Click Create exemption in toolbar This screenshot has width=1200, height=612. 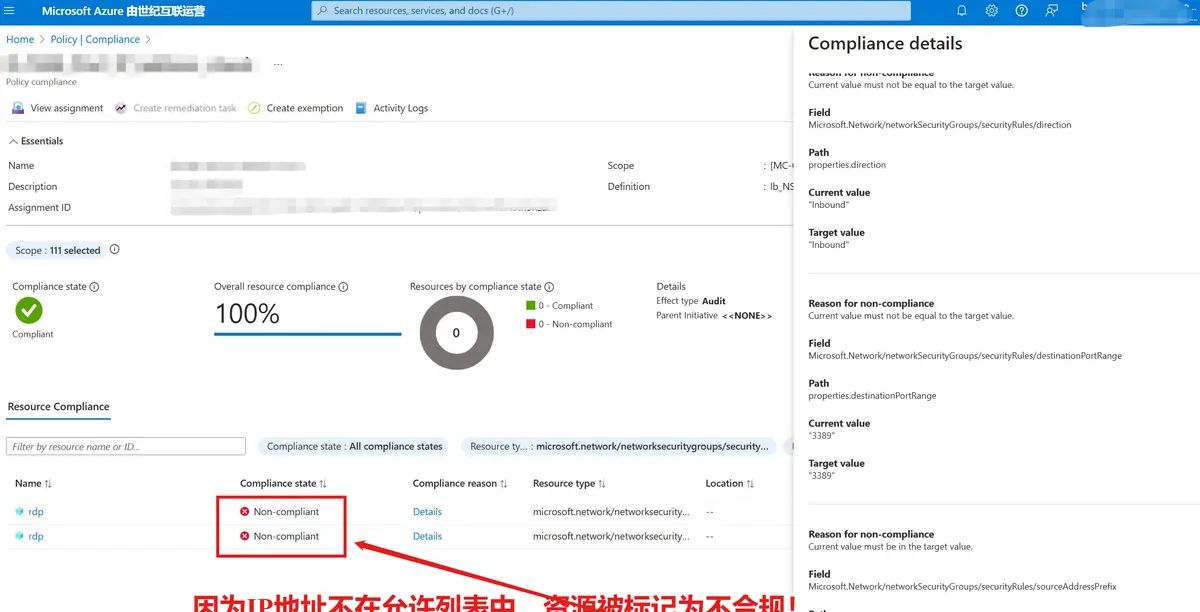pyautogui.click(x=296, y=108)
